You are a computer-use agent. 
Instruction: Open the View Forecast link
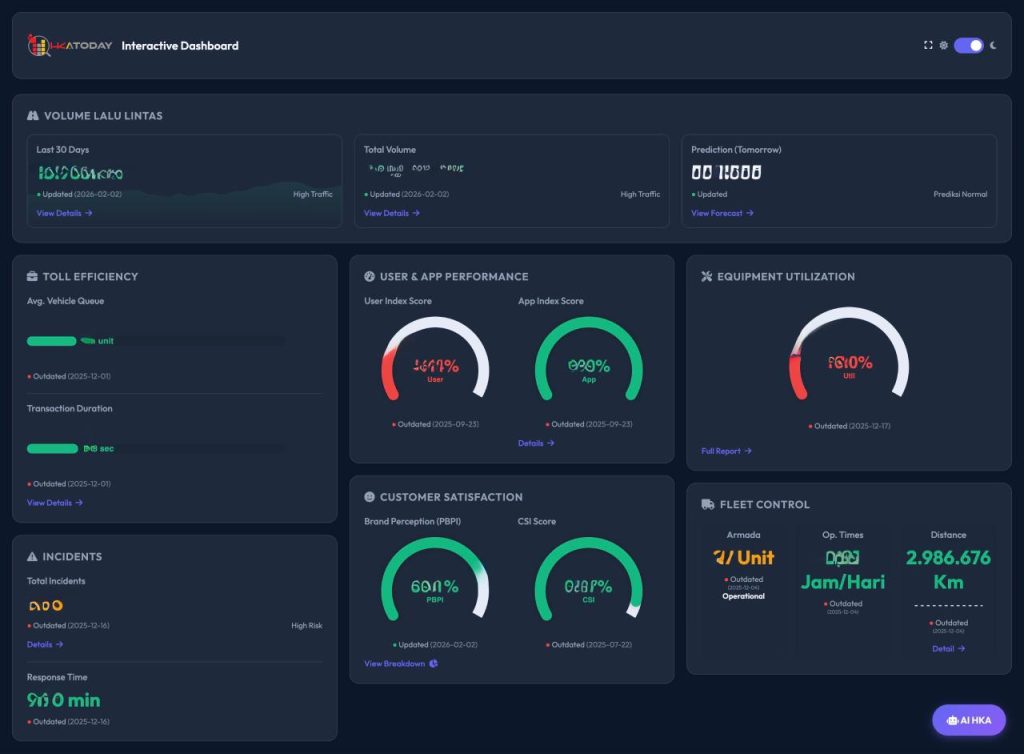[x=722, y=213]
